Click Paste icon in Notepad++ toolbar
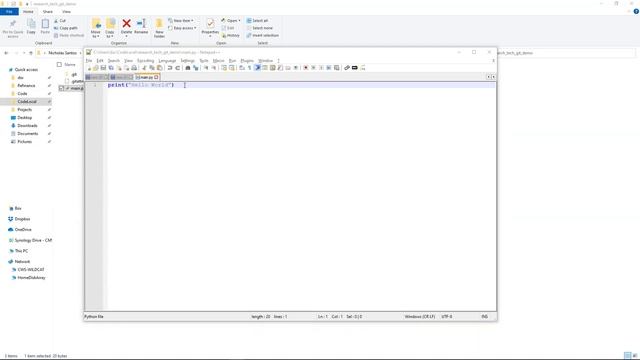The height and width of the screenshot is (360, 640). click(x=160, y=68)
